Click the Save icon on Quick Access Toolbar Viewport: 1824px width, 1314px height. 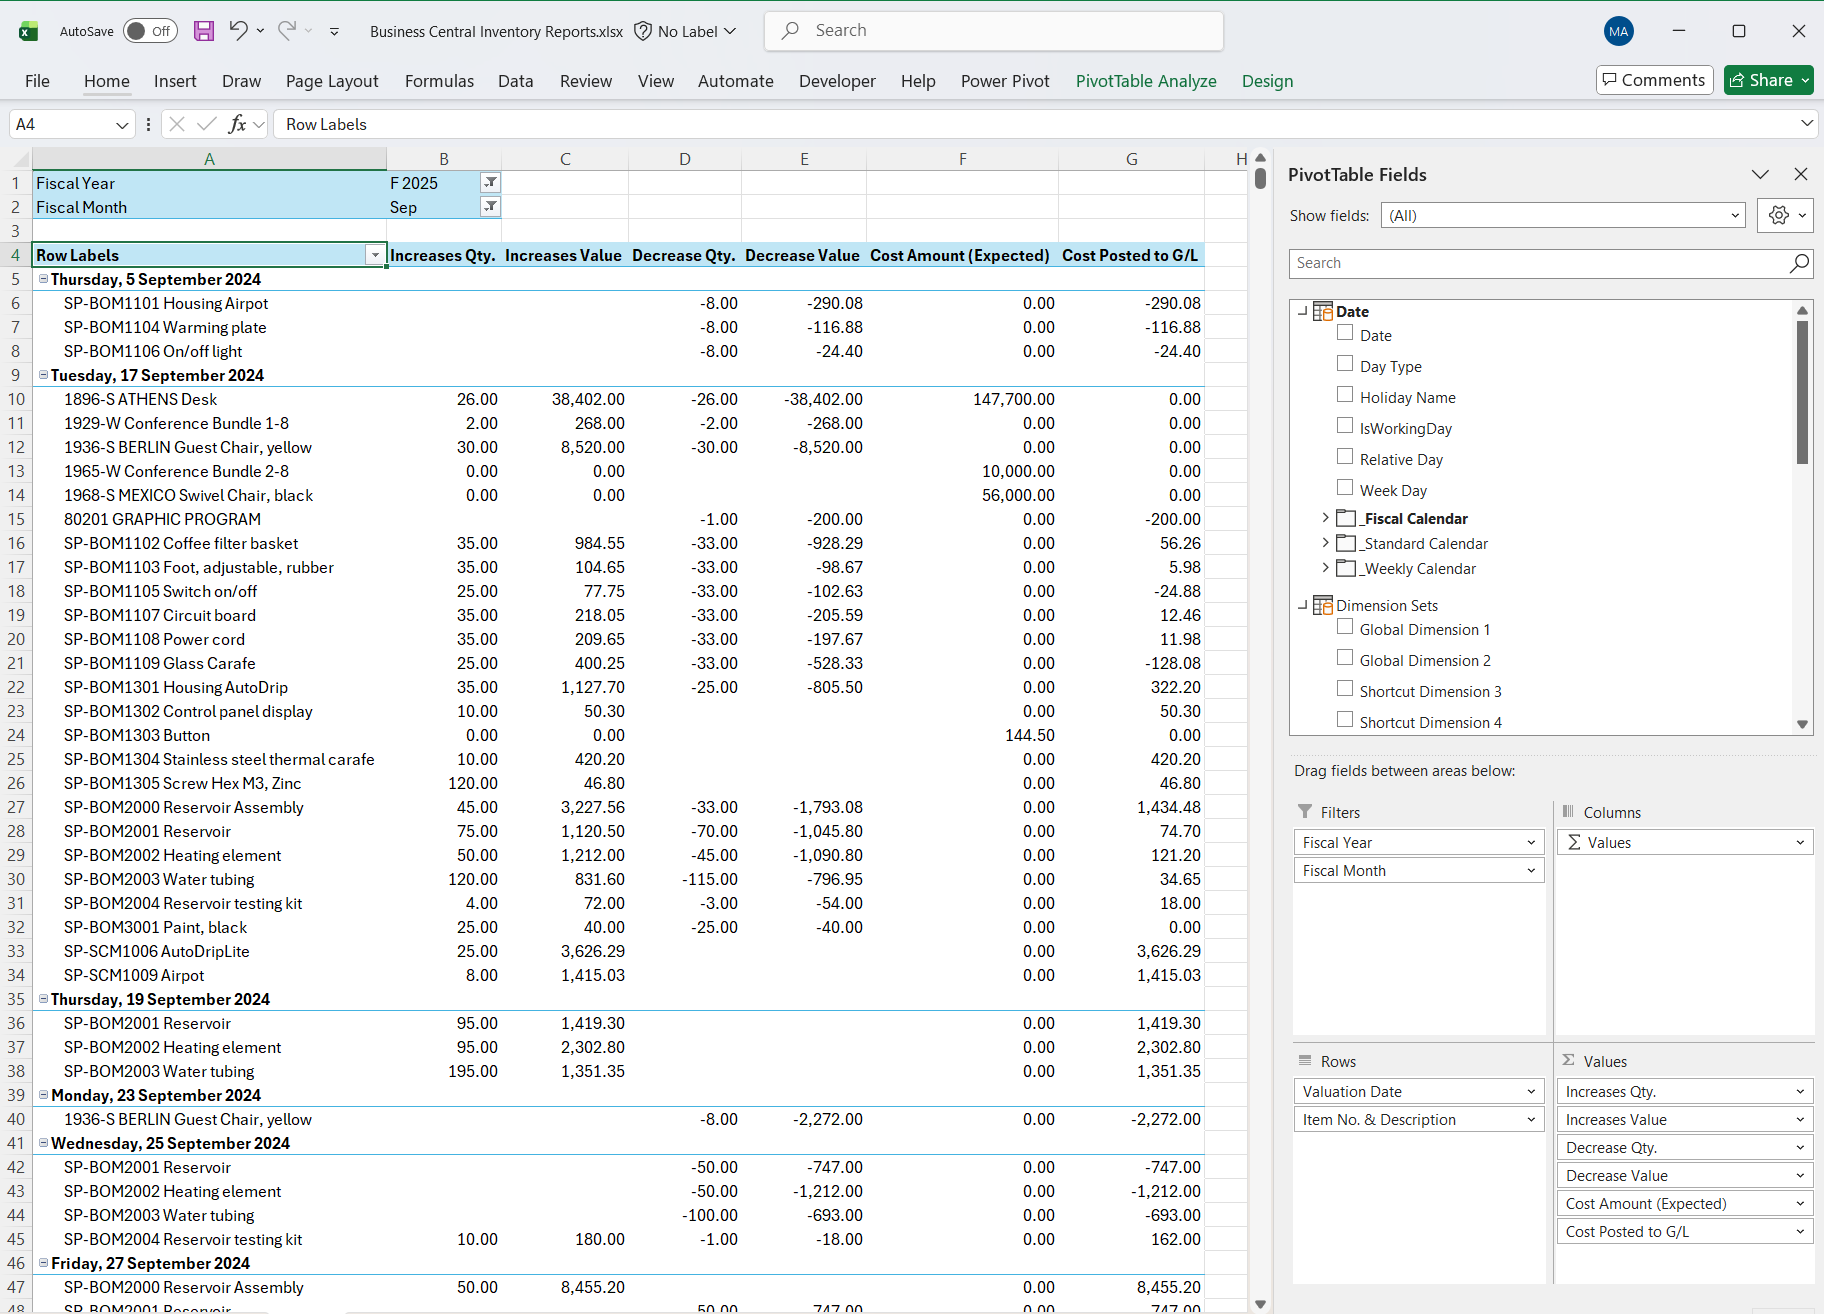coord(203,31)
